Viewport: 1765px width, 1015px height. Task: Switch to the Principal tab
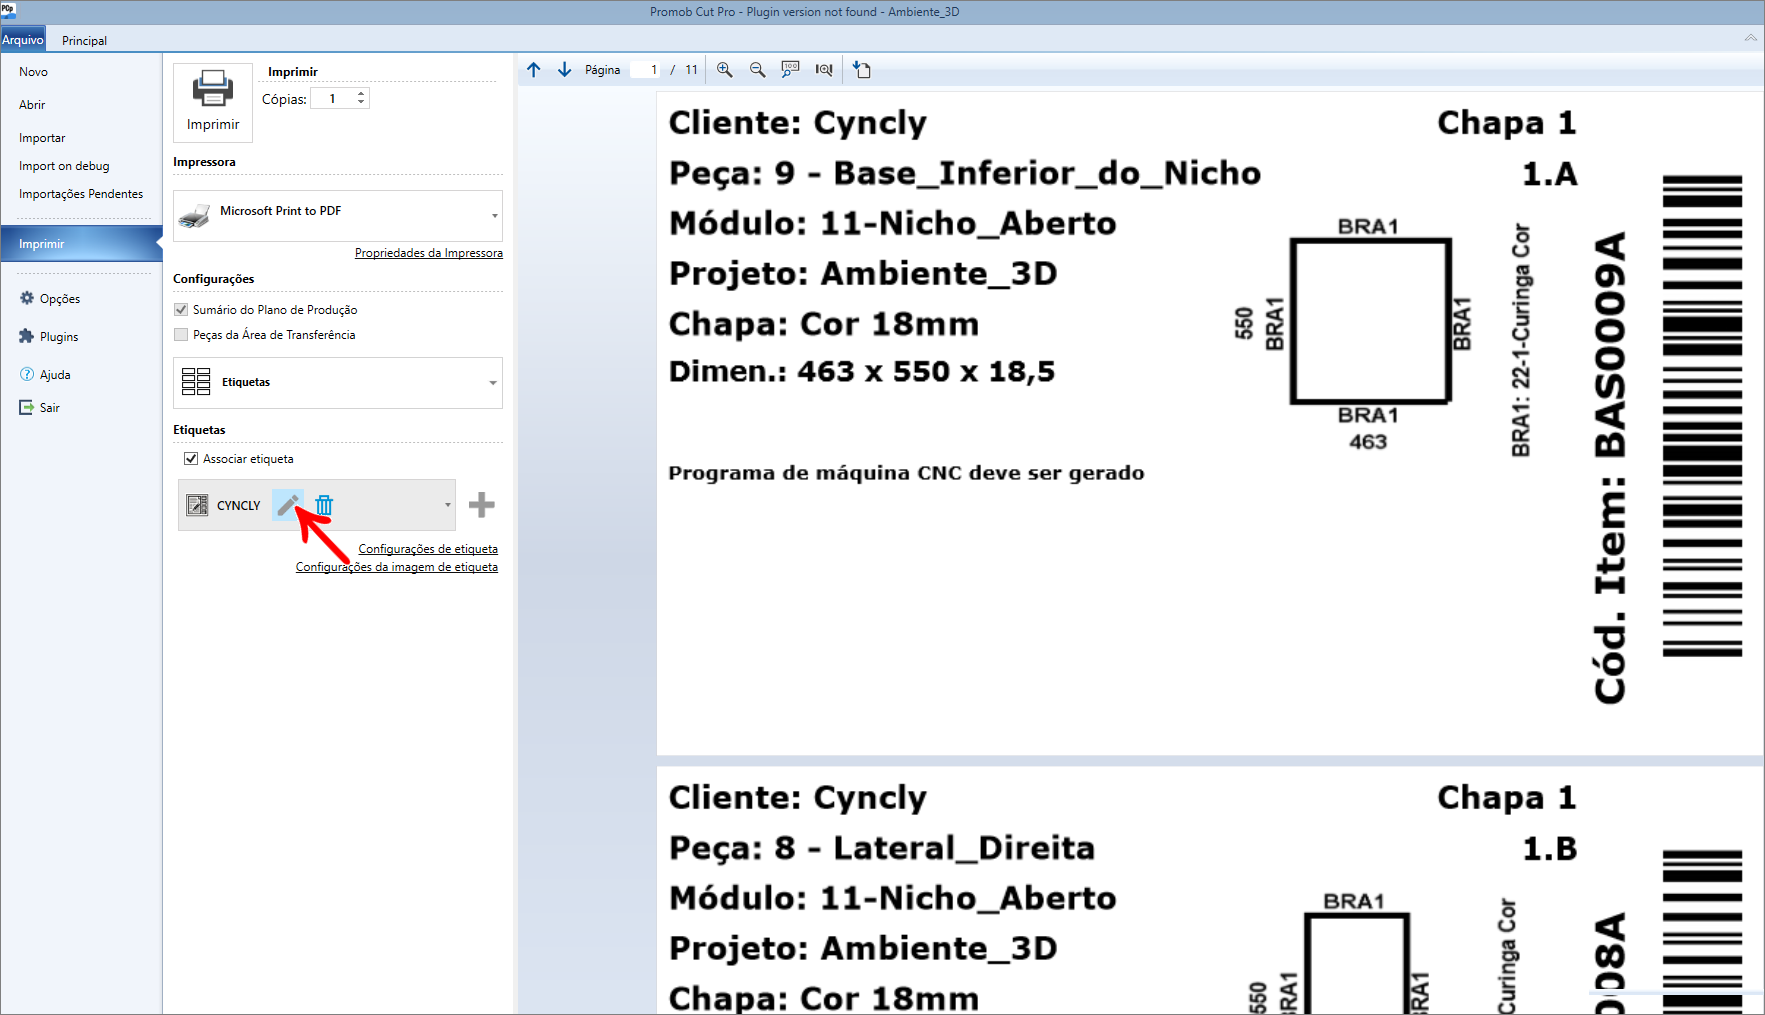84,41
